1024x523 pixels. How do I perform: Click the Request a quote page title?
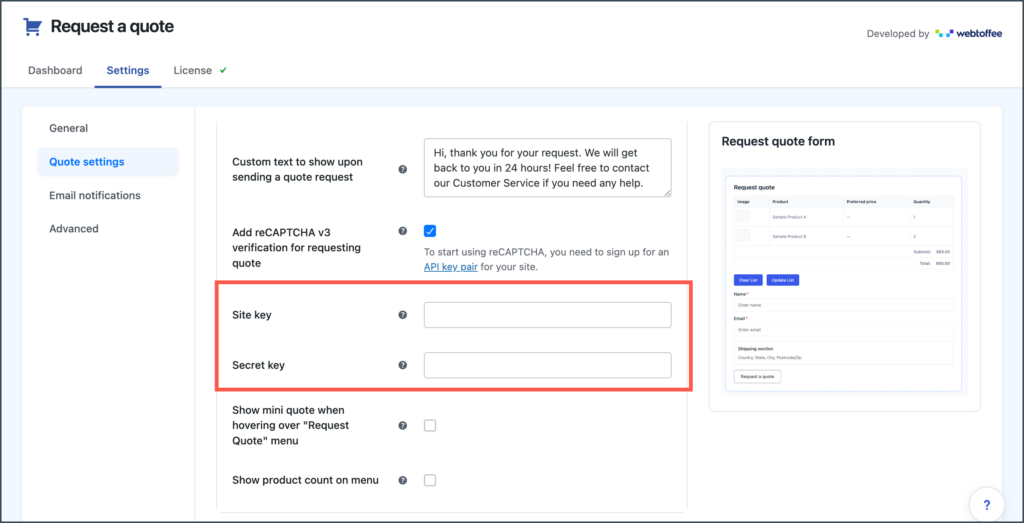pos(112,26)
